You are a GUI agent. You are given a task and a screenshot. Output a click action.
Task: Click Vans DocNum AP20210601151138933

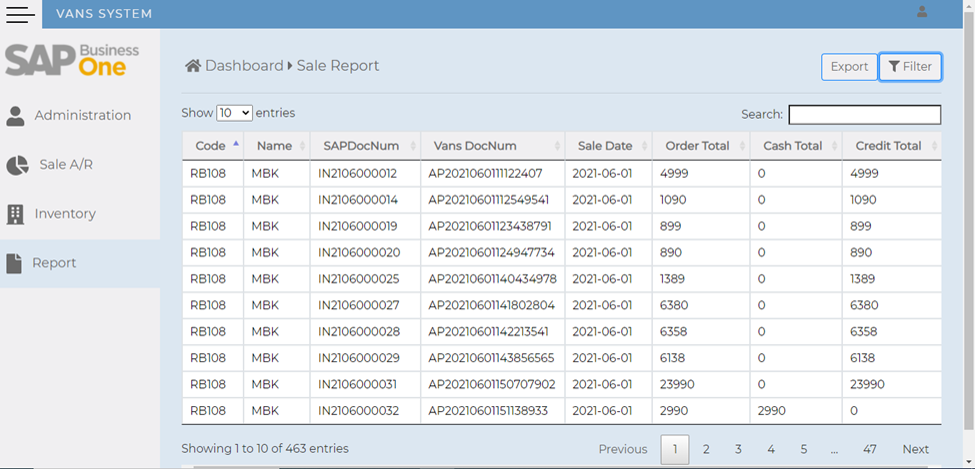click(x=488, y=411)
